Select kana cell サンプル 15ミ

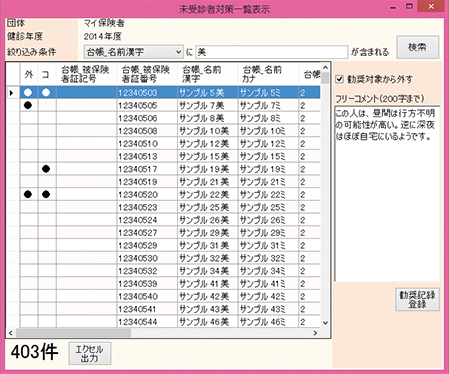click(268, 156)
